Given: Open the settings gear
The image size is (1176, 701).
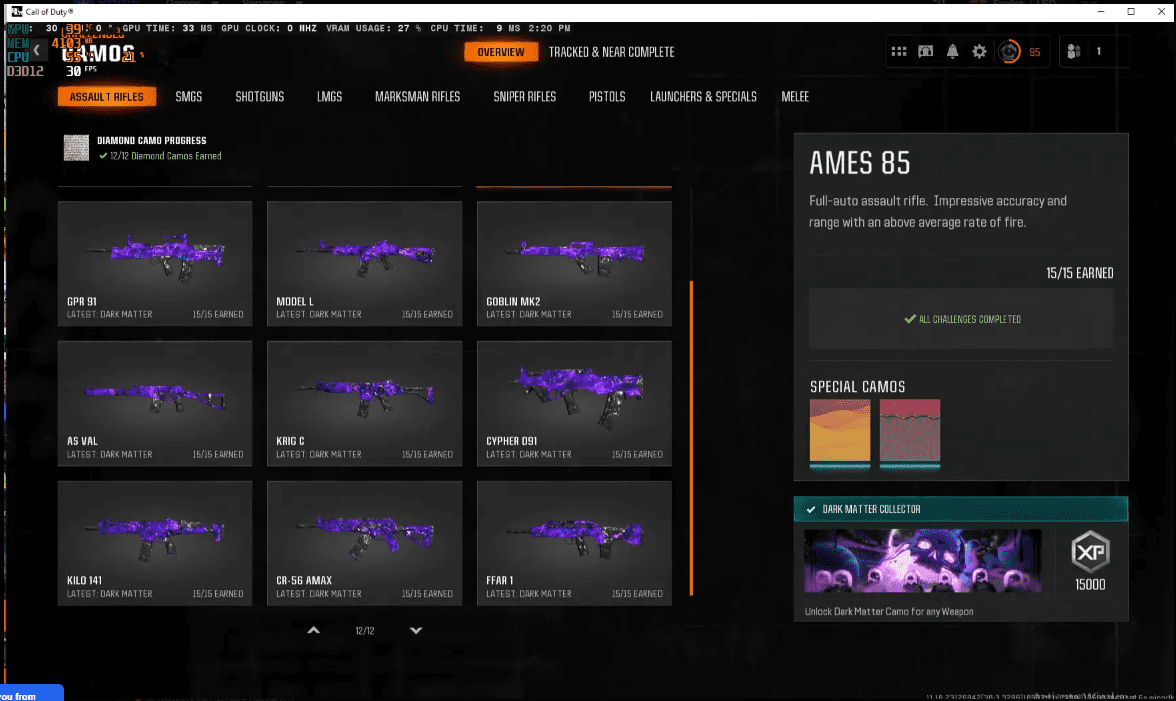Looking at the screenshot, I should click(x=980, y=52).
